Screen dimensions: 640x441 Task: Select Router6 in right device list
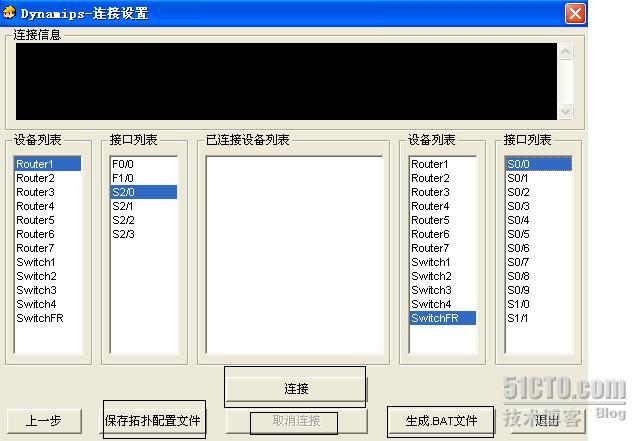tap(442, 234)
